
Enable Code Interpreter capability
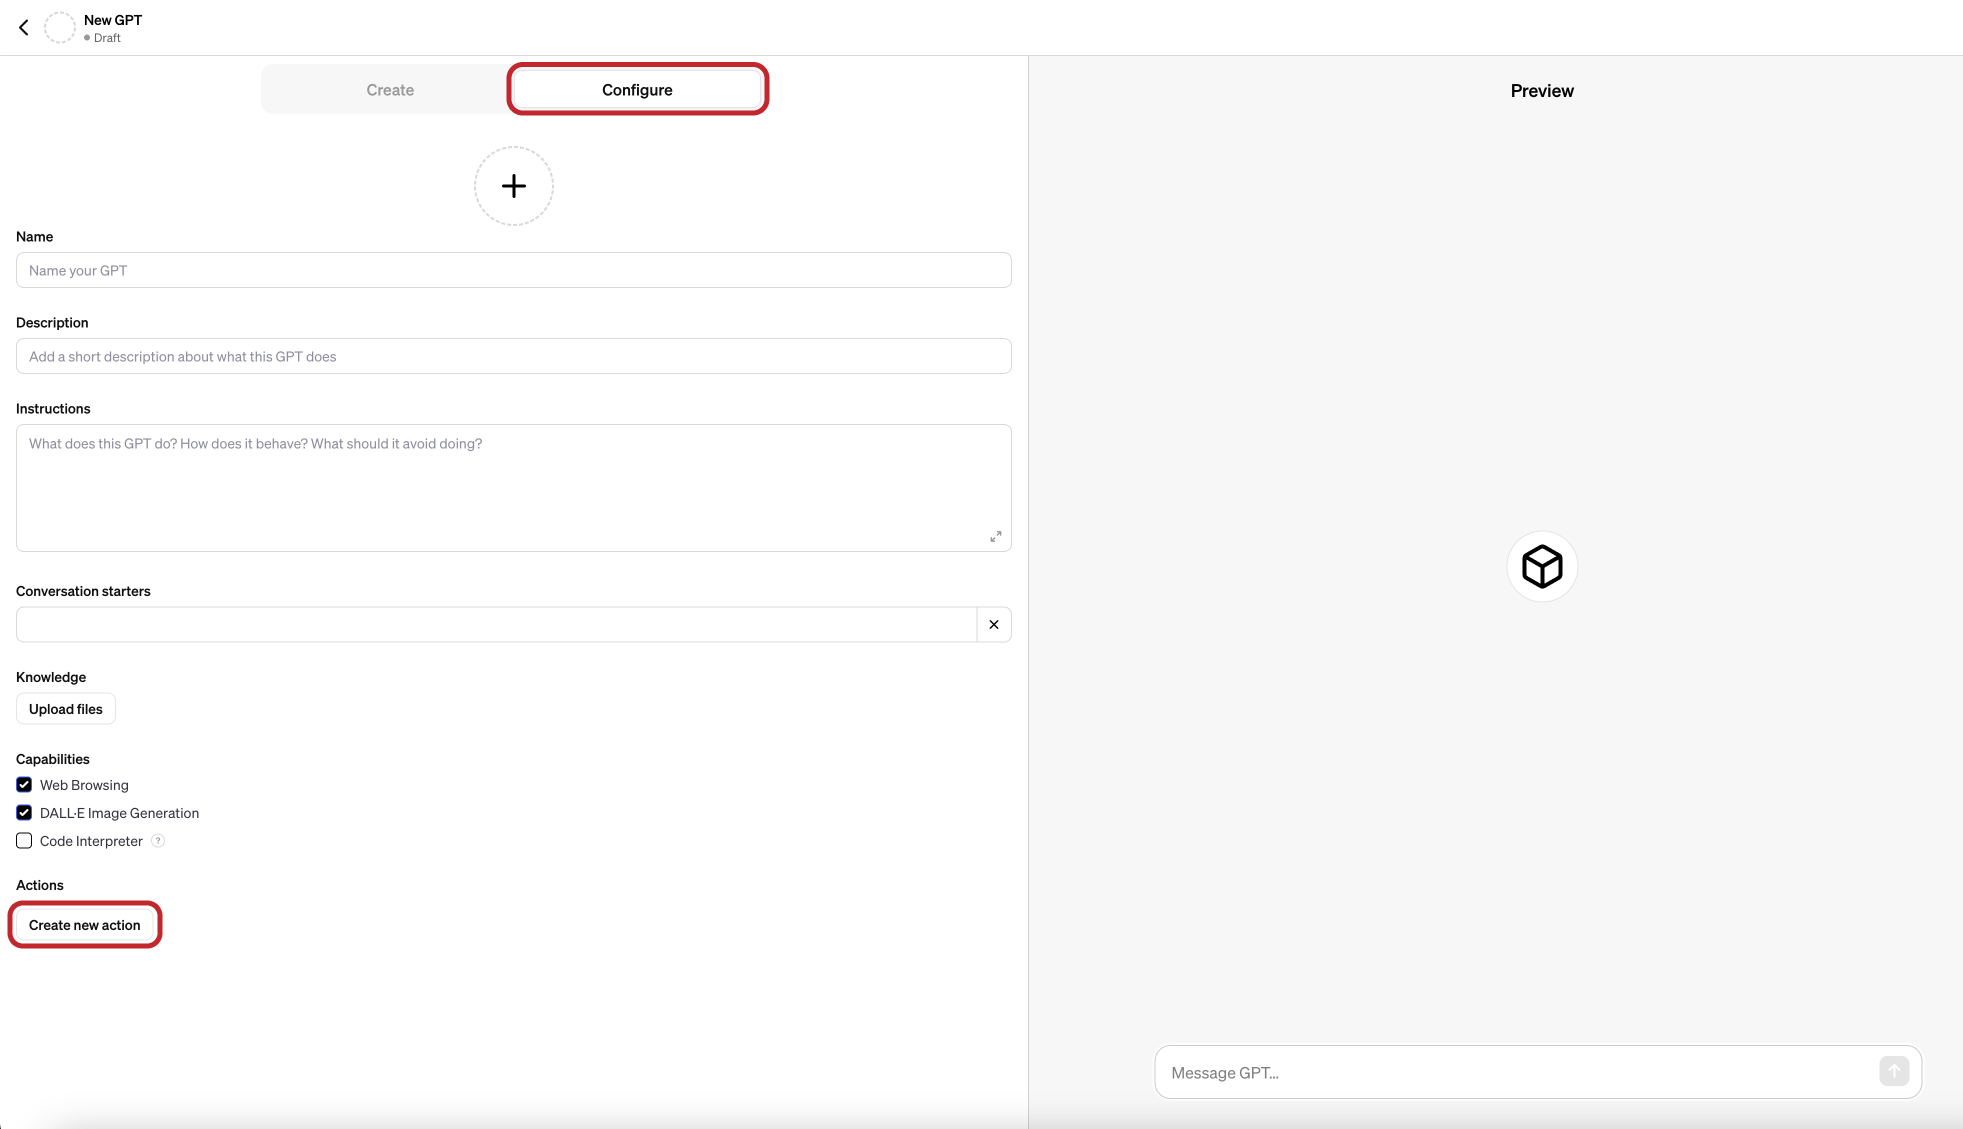(x=23, y=841)
